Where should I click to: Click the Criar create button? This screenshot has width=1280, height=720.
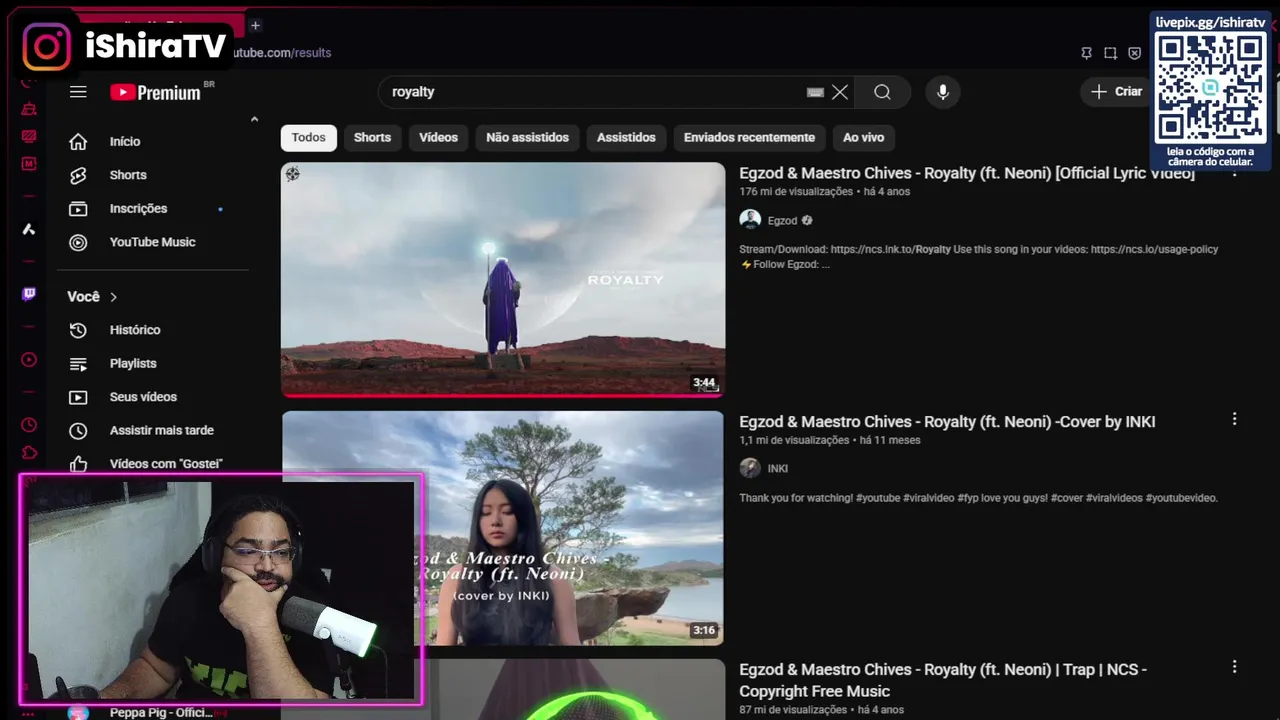pos(1116,92)
